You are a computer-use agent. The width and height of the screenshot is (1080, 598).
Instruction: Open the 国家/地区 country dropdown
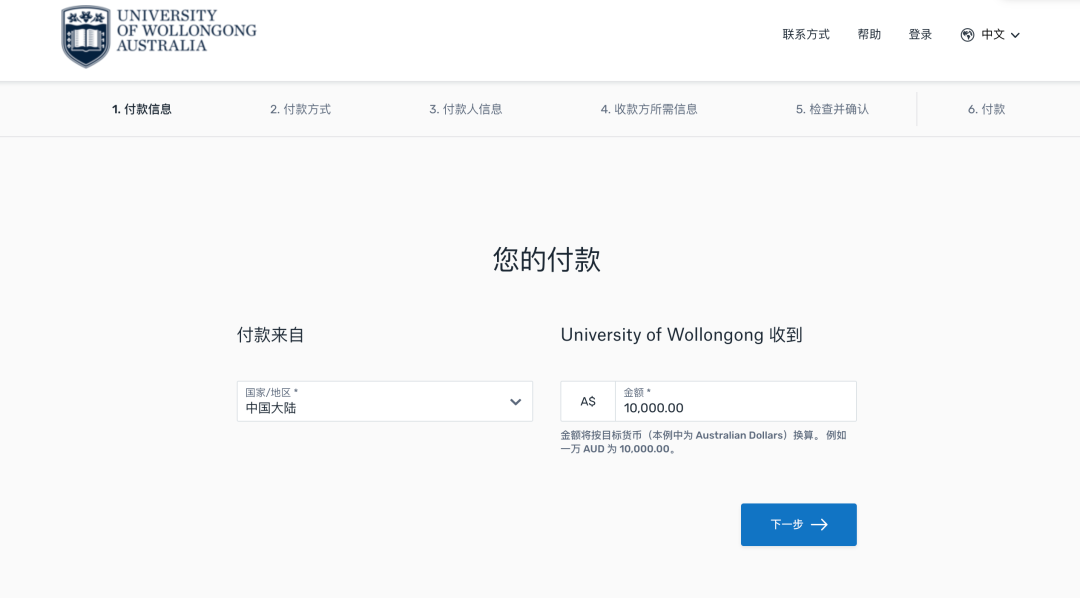click(x=384, y=402)
